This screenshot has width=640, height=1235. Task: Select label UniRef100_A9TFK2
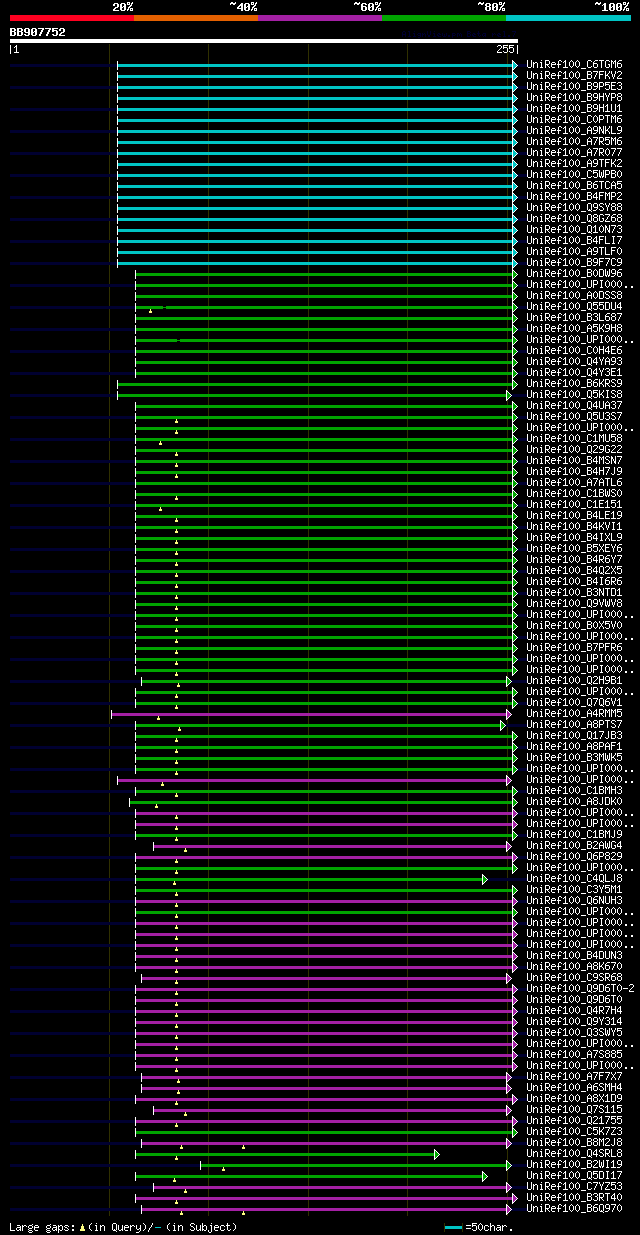(574, 163)
